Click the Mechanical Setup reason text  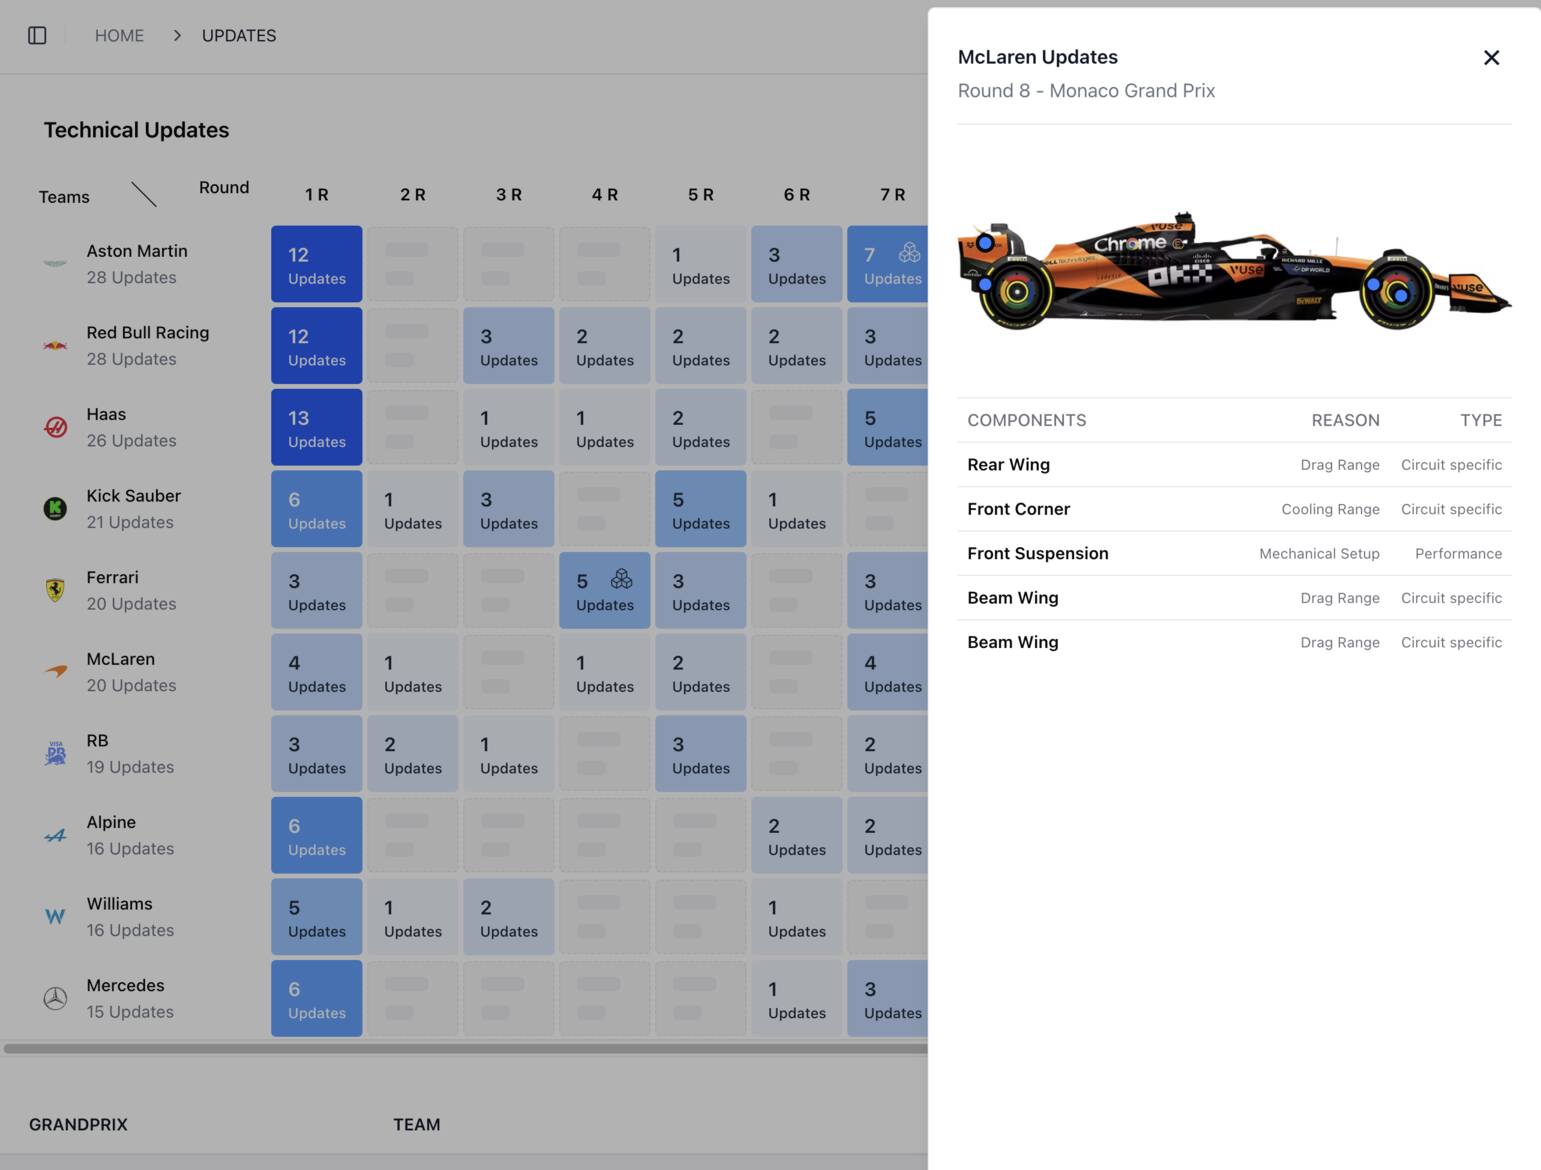click(1319, 554)
